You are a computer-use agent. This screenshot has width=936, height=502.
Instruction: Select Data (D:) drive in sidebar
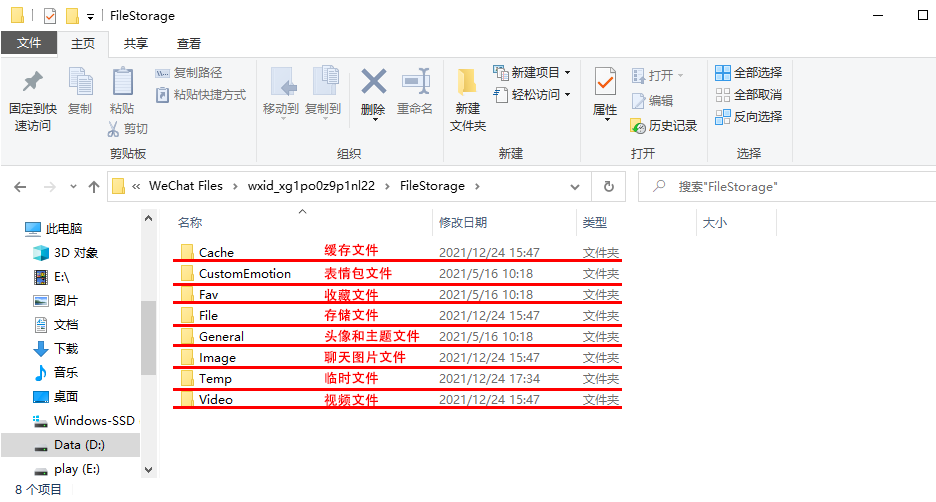[80, 445]
